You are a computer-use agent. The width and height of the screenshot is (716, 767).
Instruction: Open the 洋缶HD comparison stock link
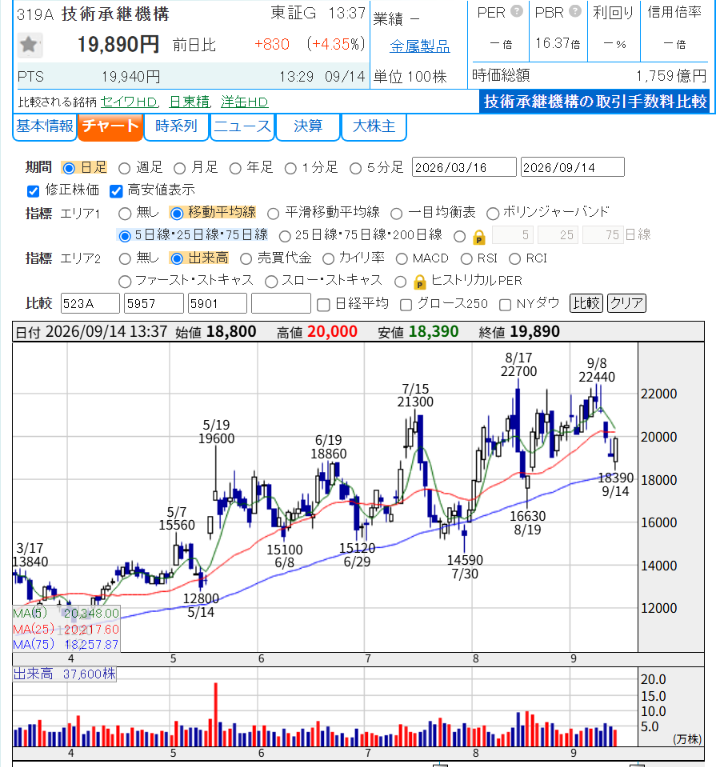244,102
